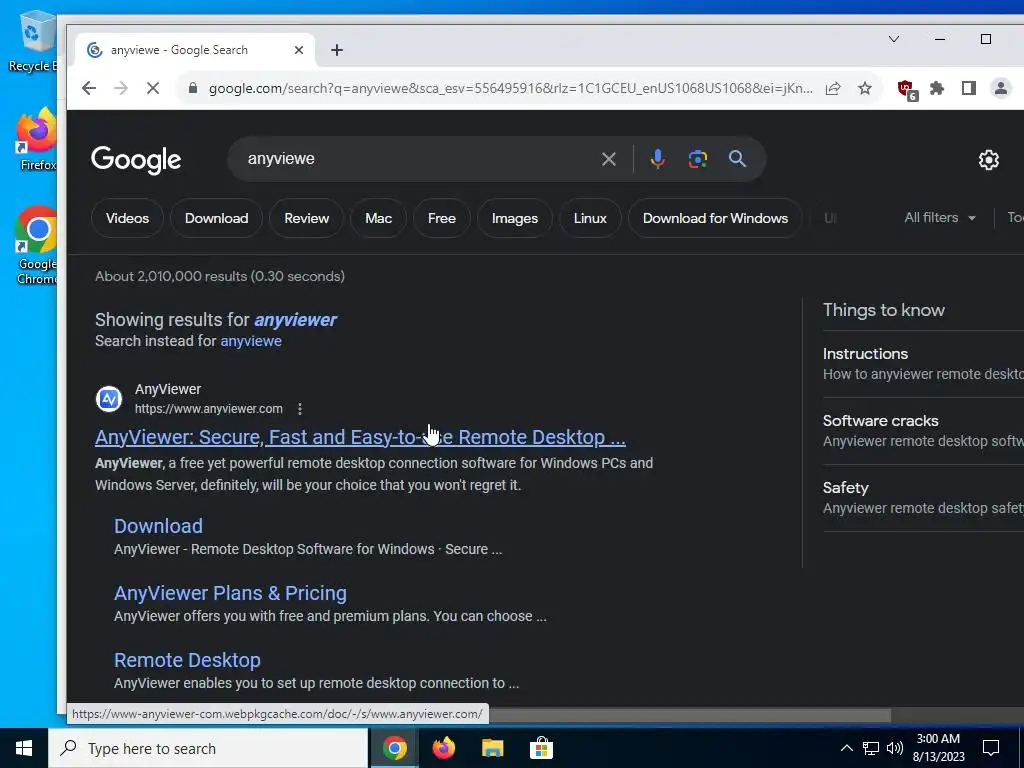Click the taskbar search box
The height and width of the screenshot is (768, 1024).
coord(208,748)
